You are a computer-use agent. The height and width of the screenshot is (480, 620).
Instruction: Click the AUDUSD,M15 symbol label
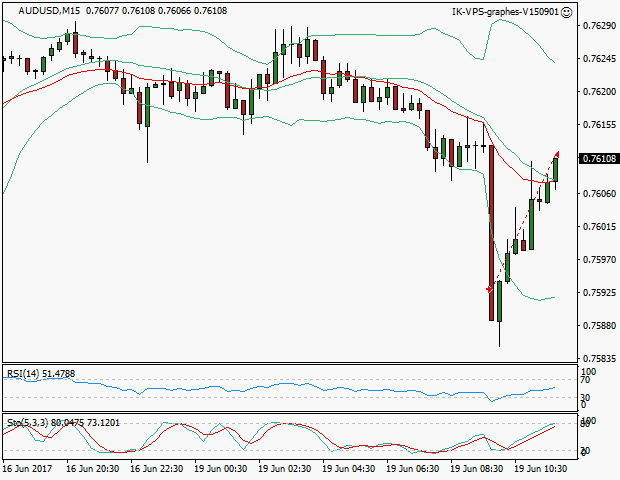point(41,12)
